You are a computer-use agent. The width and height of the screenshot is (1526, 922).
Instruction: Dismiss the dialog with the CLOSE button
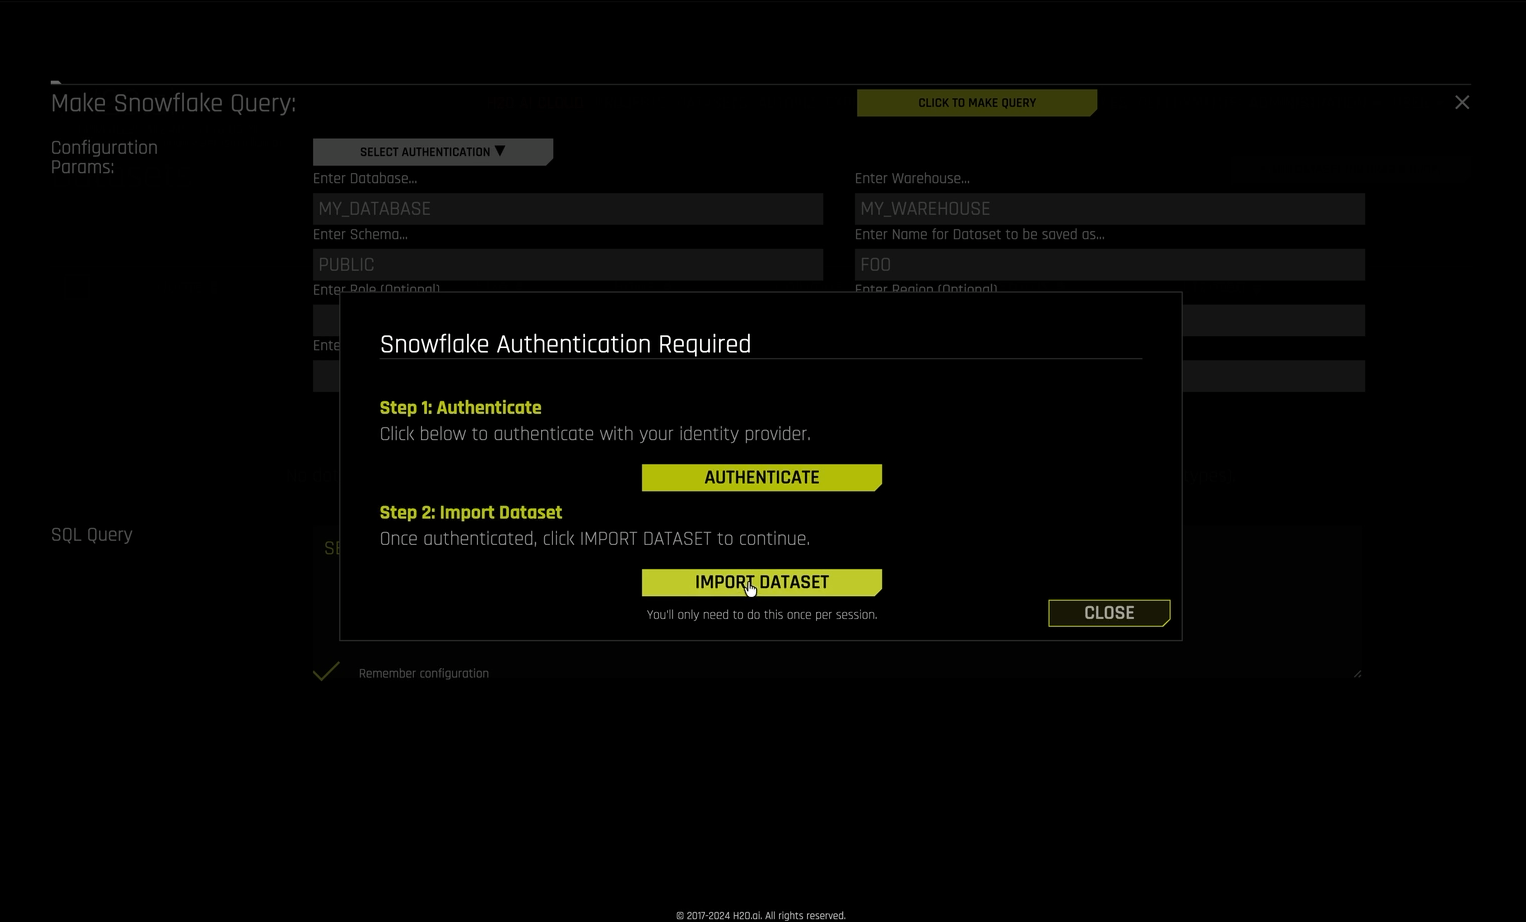point(1108,612)
